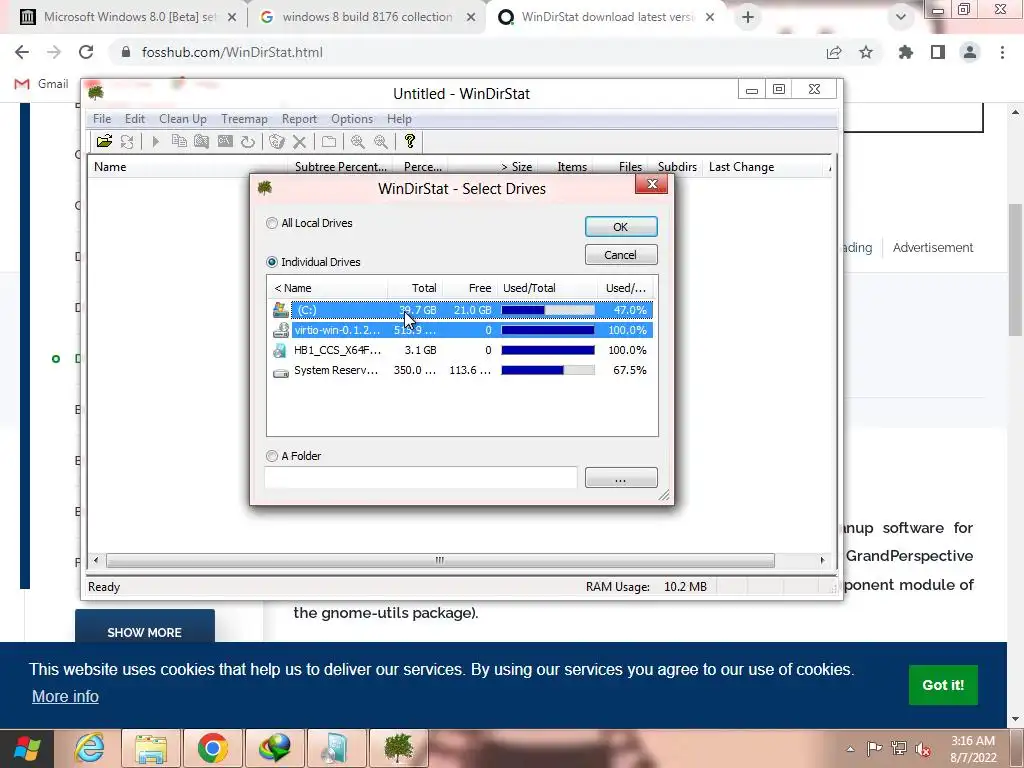Viewport: 1024px width, 768px height.
Task: Open the Treemap menu
Action: pos(244,119)
